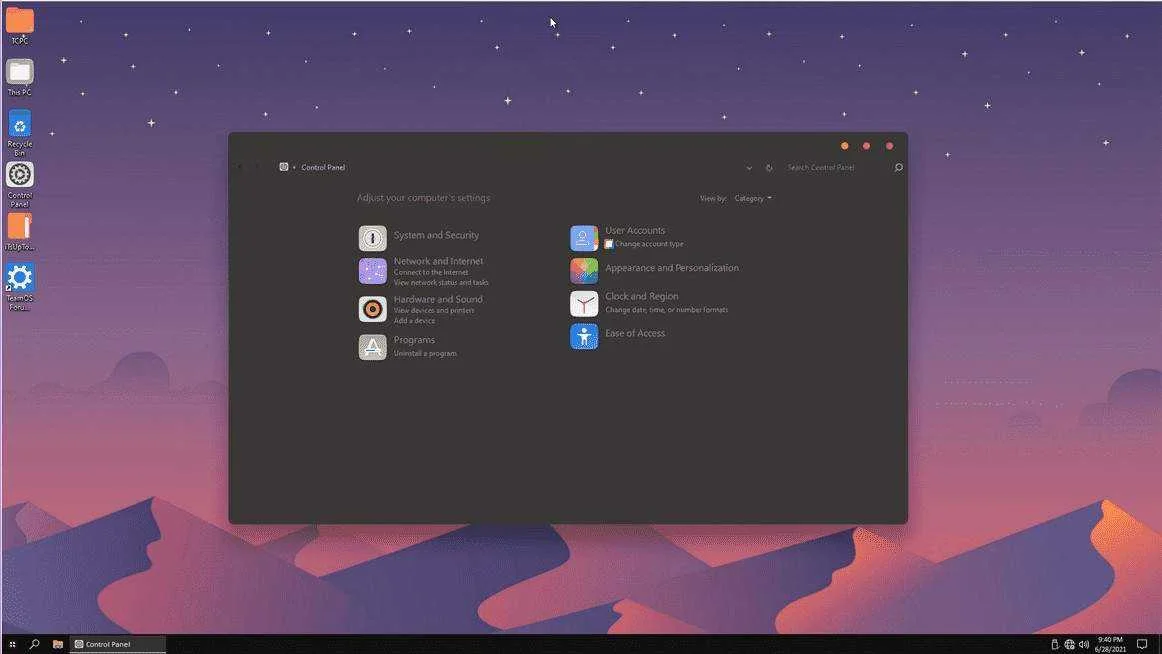Open the Clock and Region icon
Viewport: 1162px width, 654px height.
[x=584, y=304]
